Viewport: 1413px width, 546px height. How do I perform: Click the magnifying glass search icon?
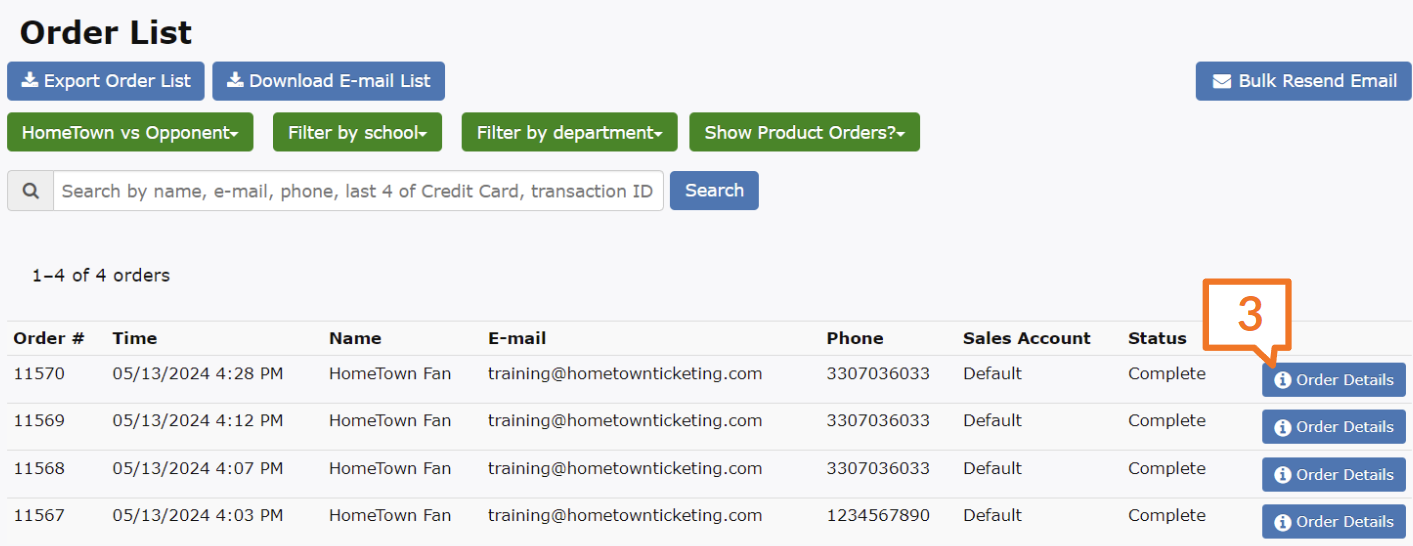[x=31, y=191]
